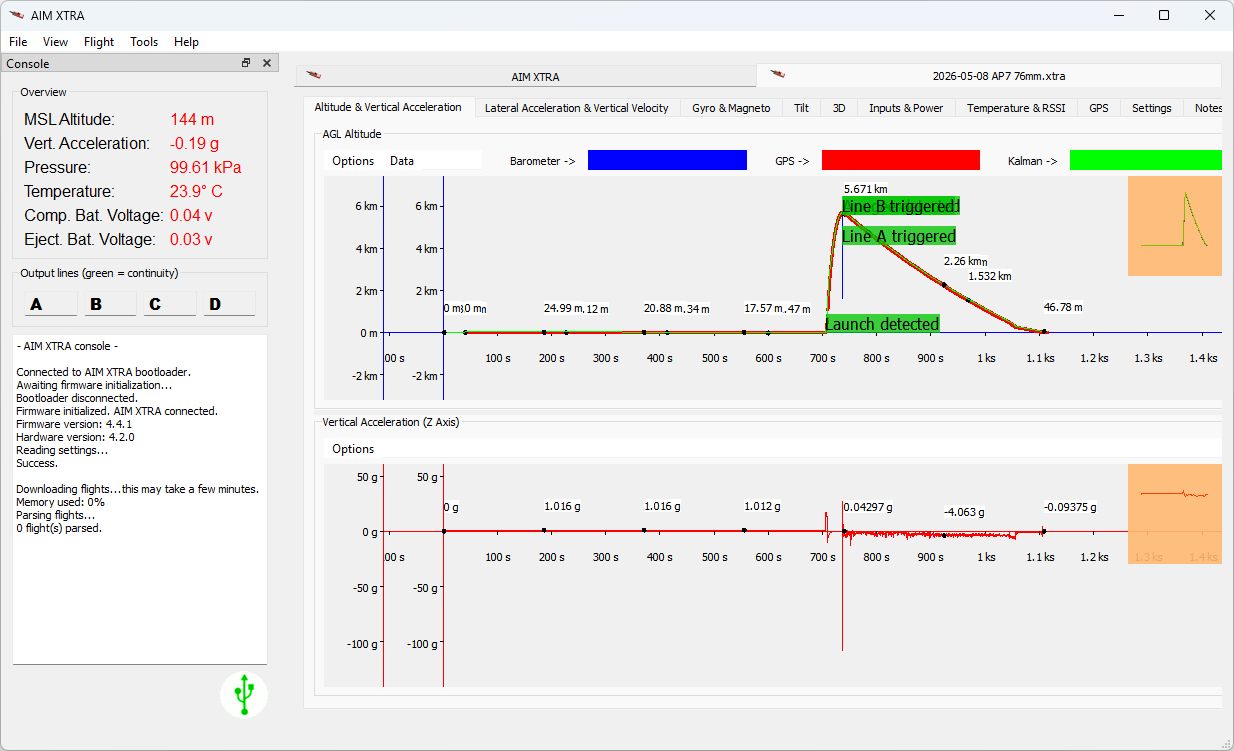Click the 46.78 m altitude data label
The width and height of the screenshot is (1234, 751).
pyautogui.click(x=1063, y=308)
